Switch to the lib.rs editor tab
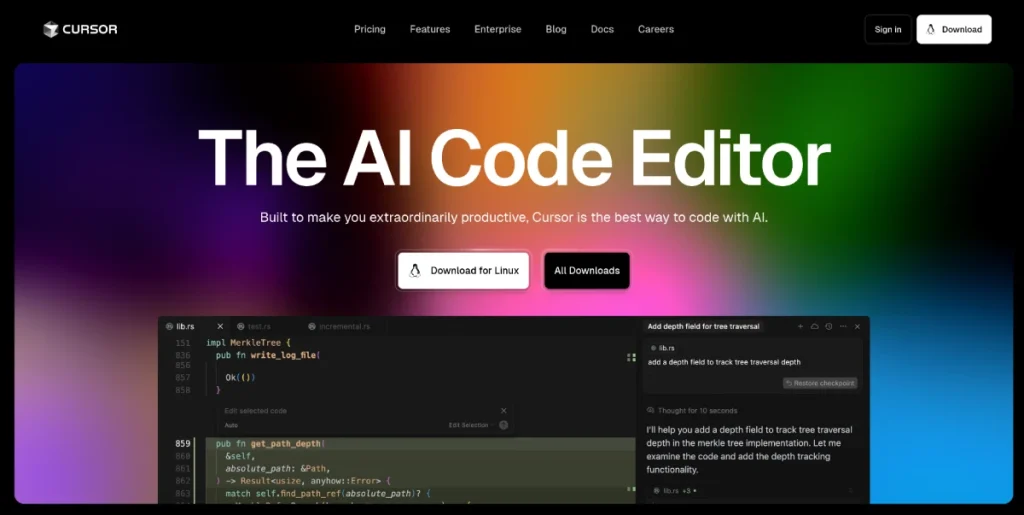This screenshot has width=1024, height=515. (185, 326)
